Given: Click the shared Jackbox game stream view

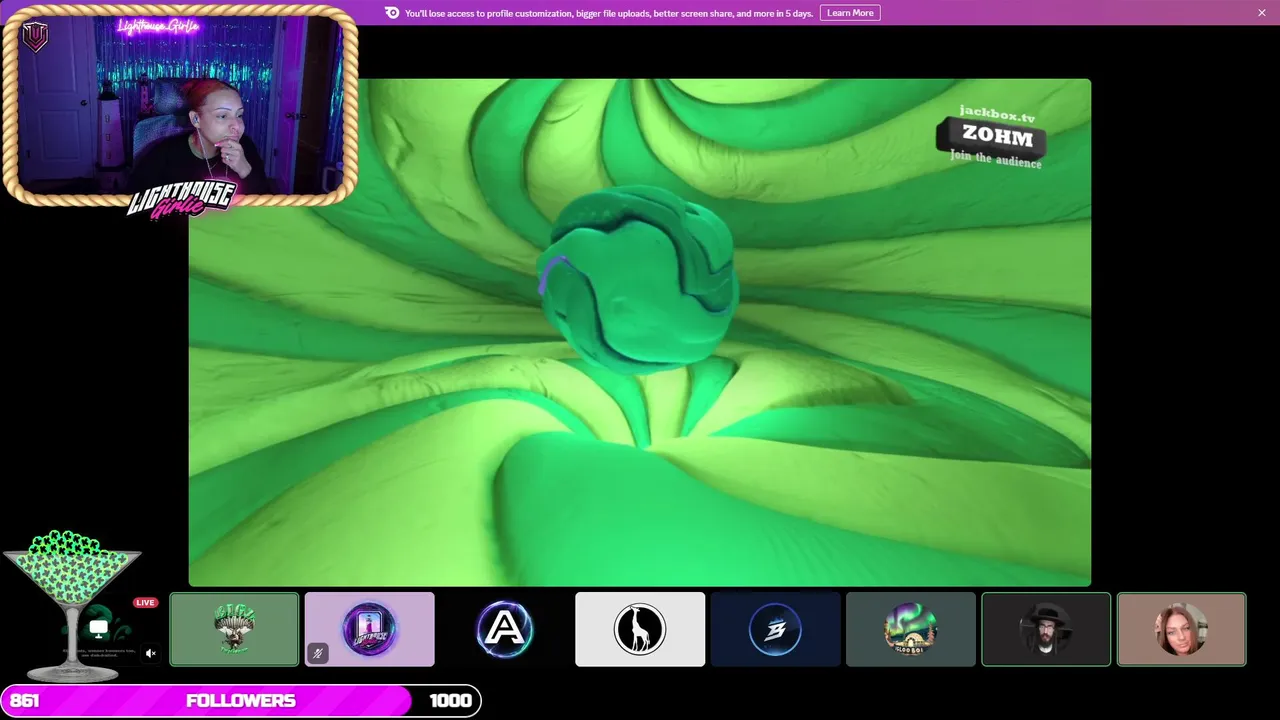Looking at the screenshot, I should (x=640, y=332).
